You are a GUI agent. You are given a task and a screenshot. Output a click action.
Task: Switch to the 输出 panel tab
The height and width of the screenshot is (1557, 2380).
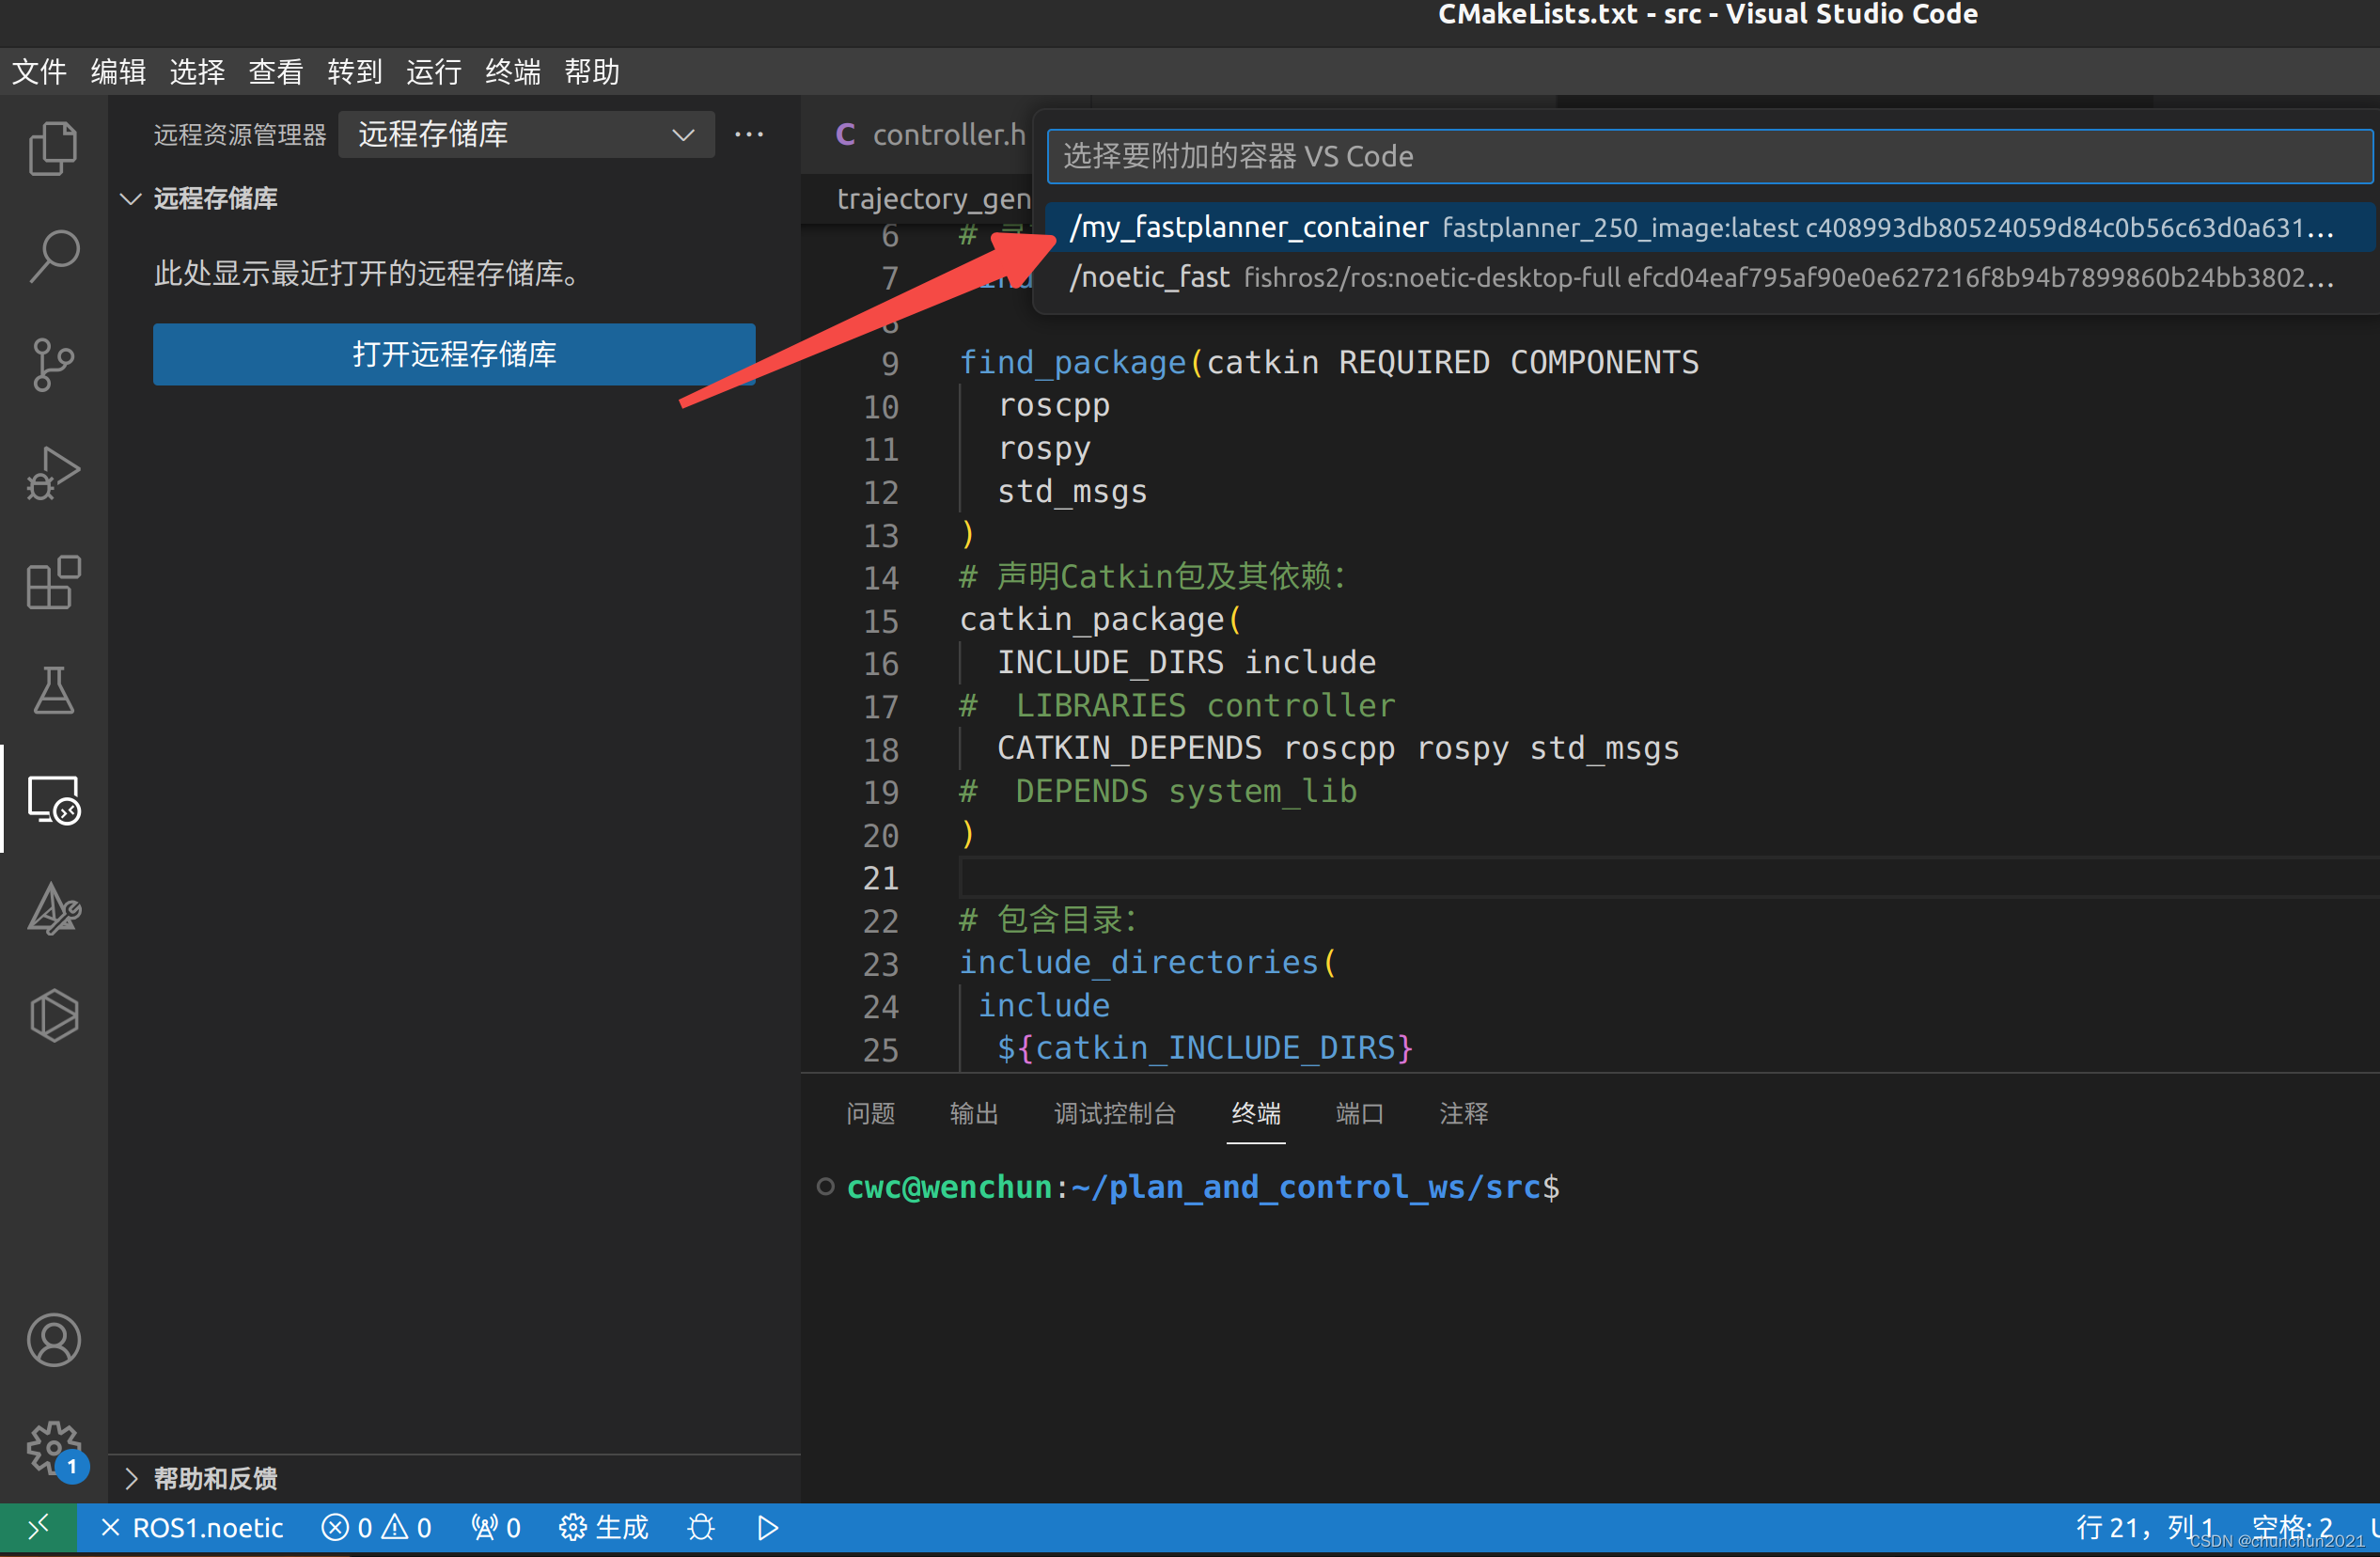[x=974, y=1113]
